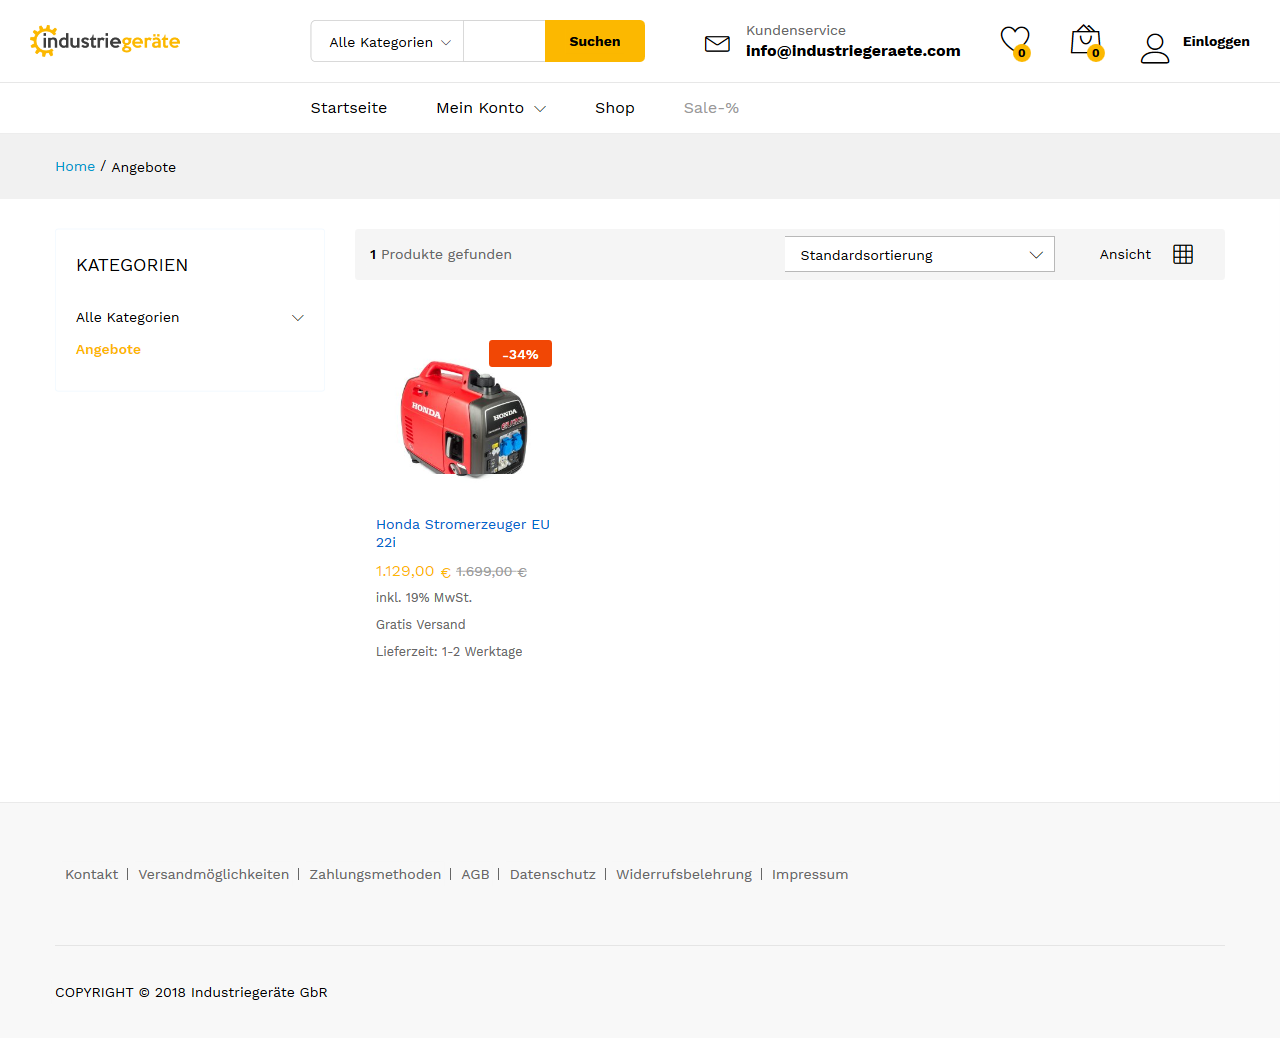Click the 'inkl. 19% MwSt.' text
The image size is (1280, 1038).
pos(424,597)
